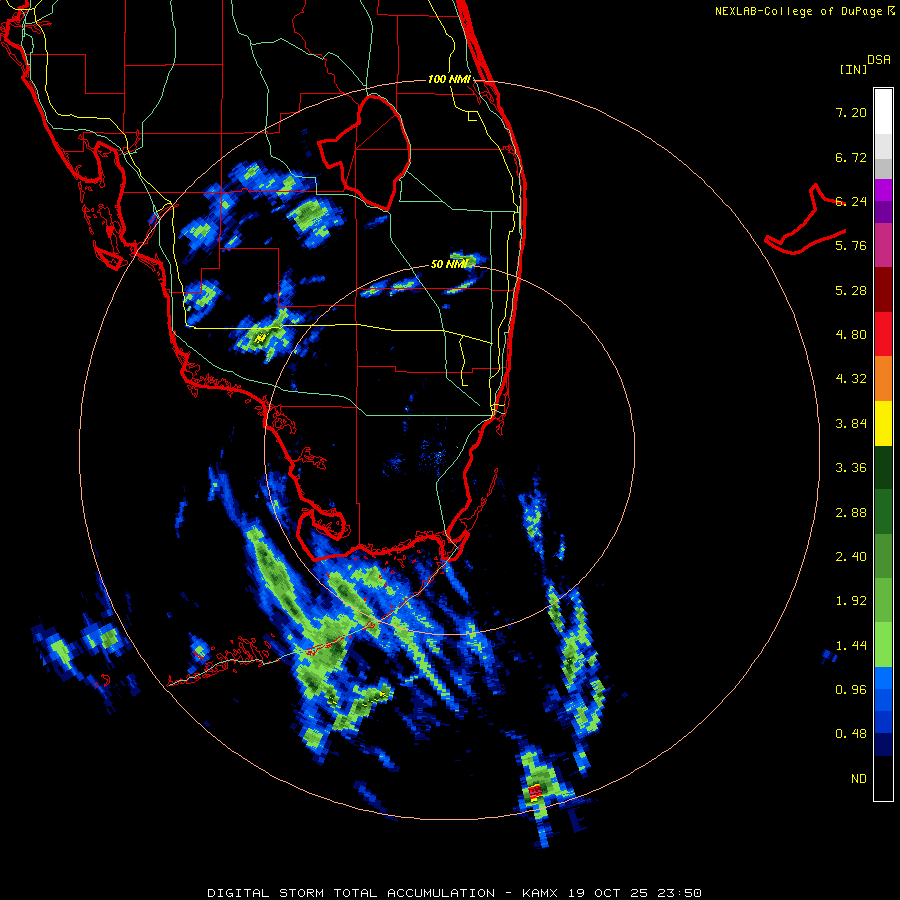Click the 2.88 legend value
This screenshot has height=900, width=900.
click(851, 513)
